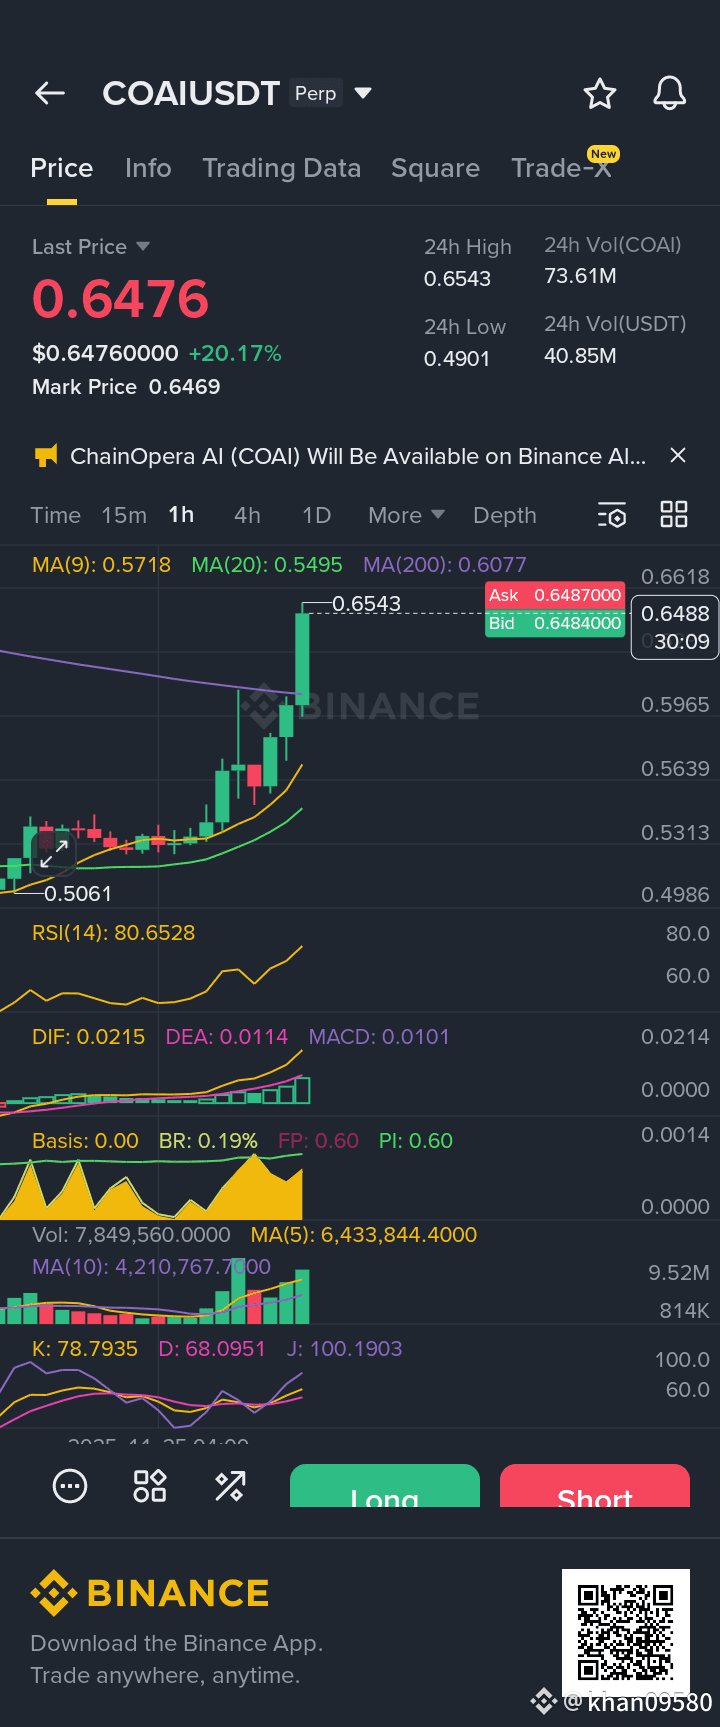Viewport: 720px width, 1727px height.
Task: Tap the DEA: 0.0114 label
Action: pyautogui.click(x=227, y=1037)
